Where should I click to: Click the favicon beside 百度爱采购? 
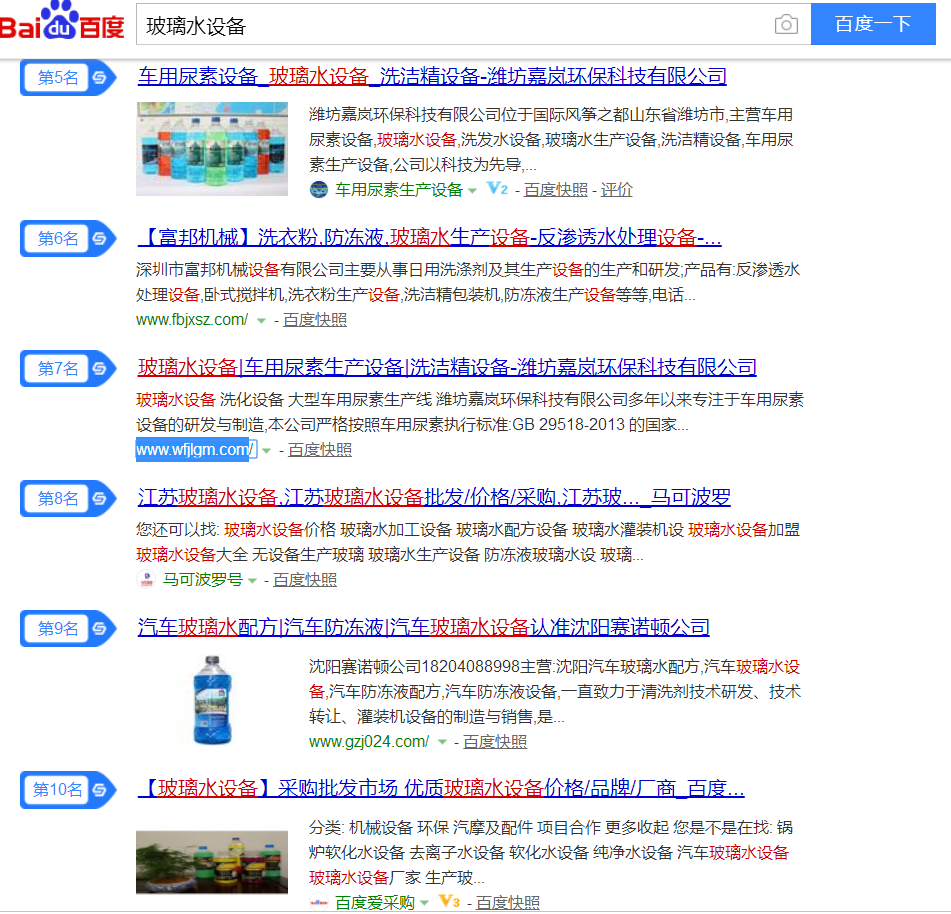tap(318, 902)
